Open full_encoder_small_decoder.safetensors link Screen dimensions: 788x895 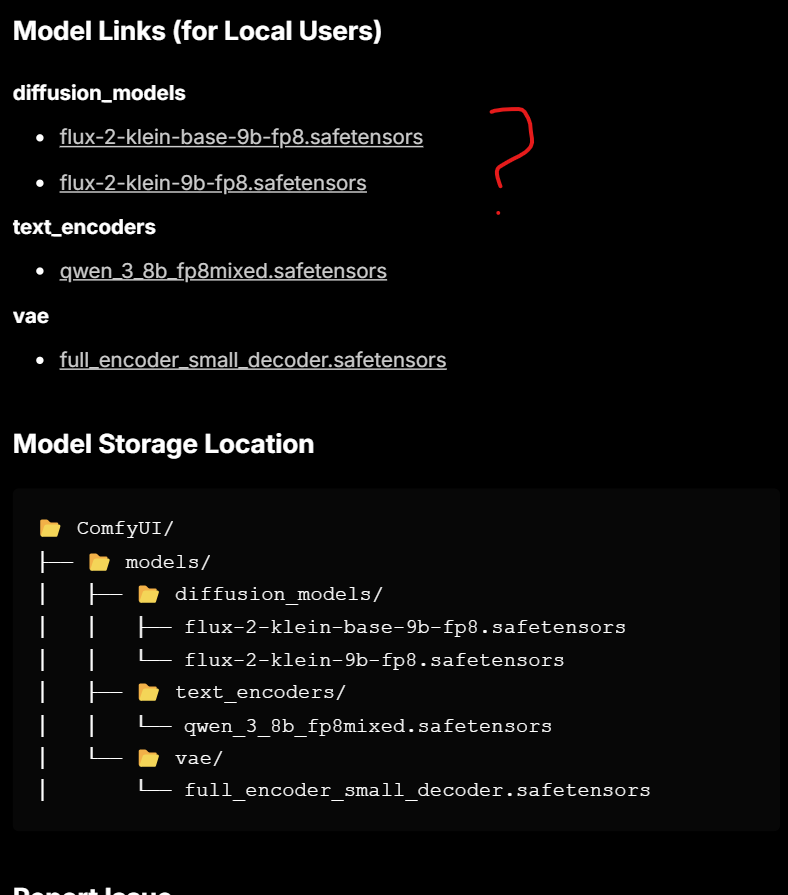tap(253, 360)
